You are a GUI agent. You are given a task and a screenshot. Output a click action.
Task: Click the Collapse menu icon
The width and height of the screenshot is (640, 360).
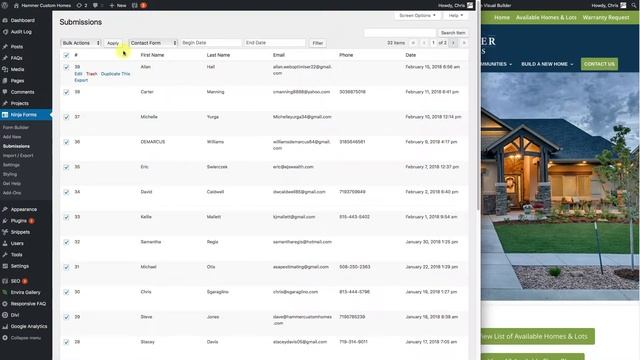coord(5,338)
